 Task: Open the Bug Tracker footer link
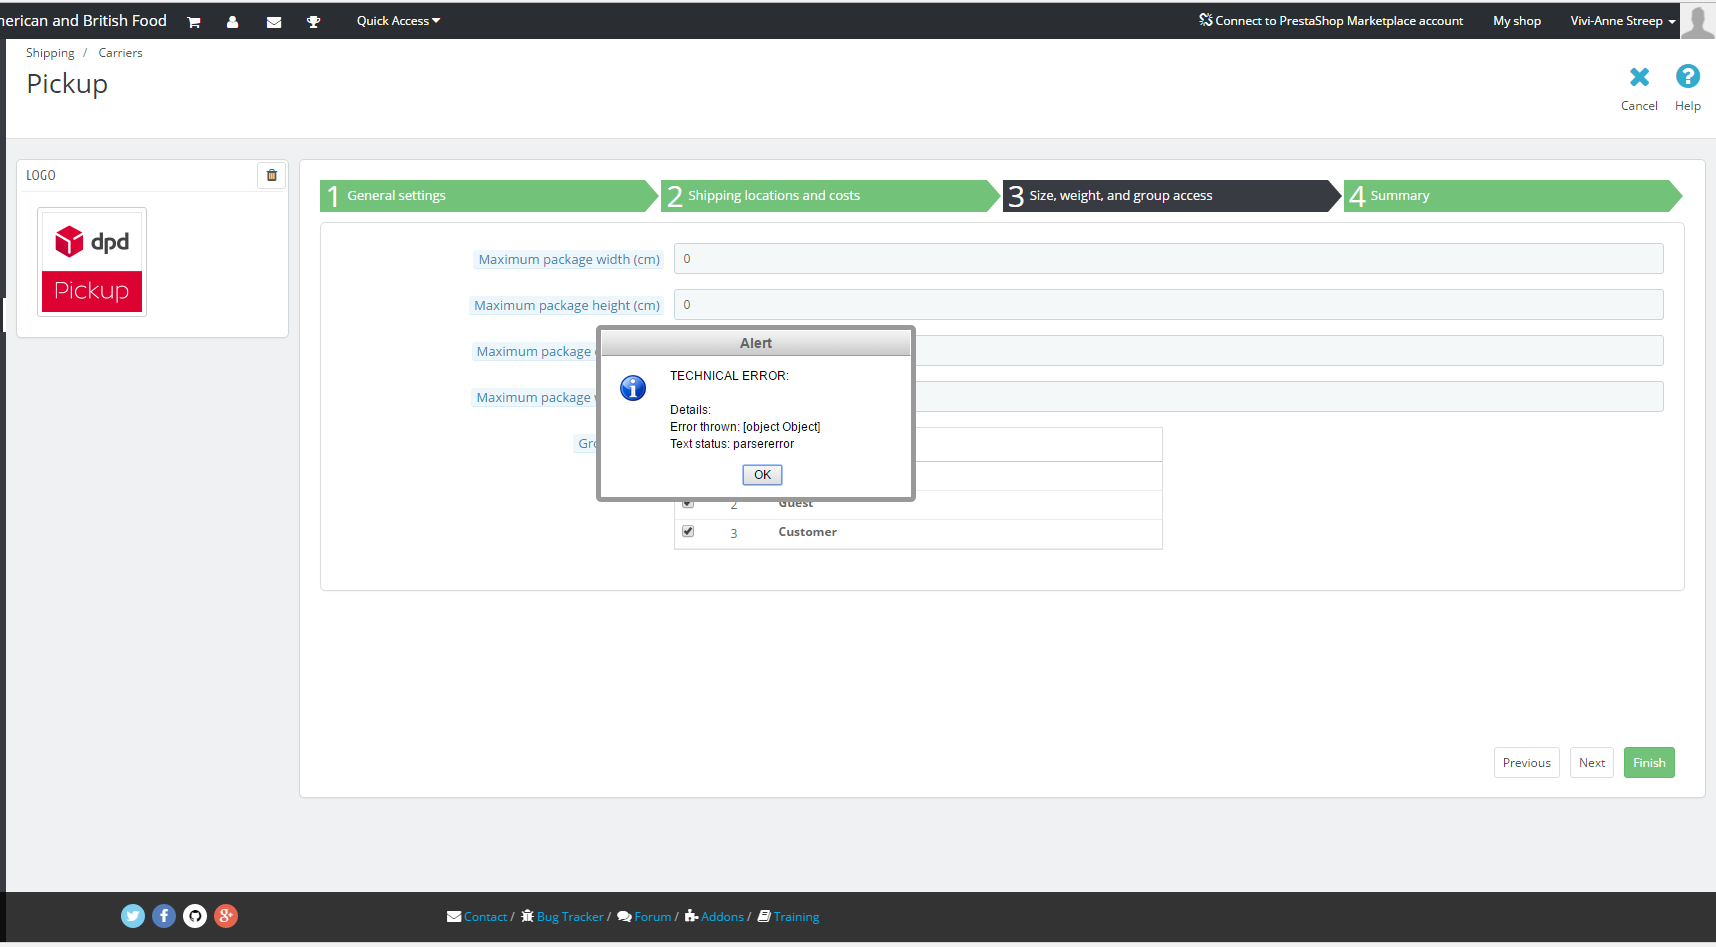(563, 917)
